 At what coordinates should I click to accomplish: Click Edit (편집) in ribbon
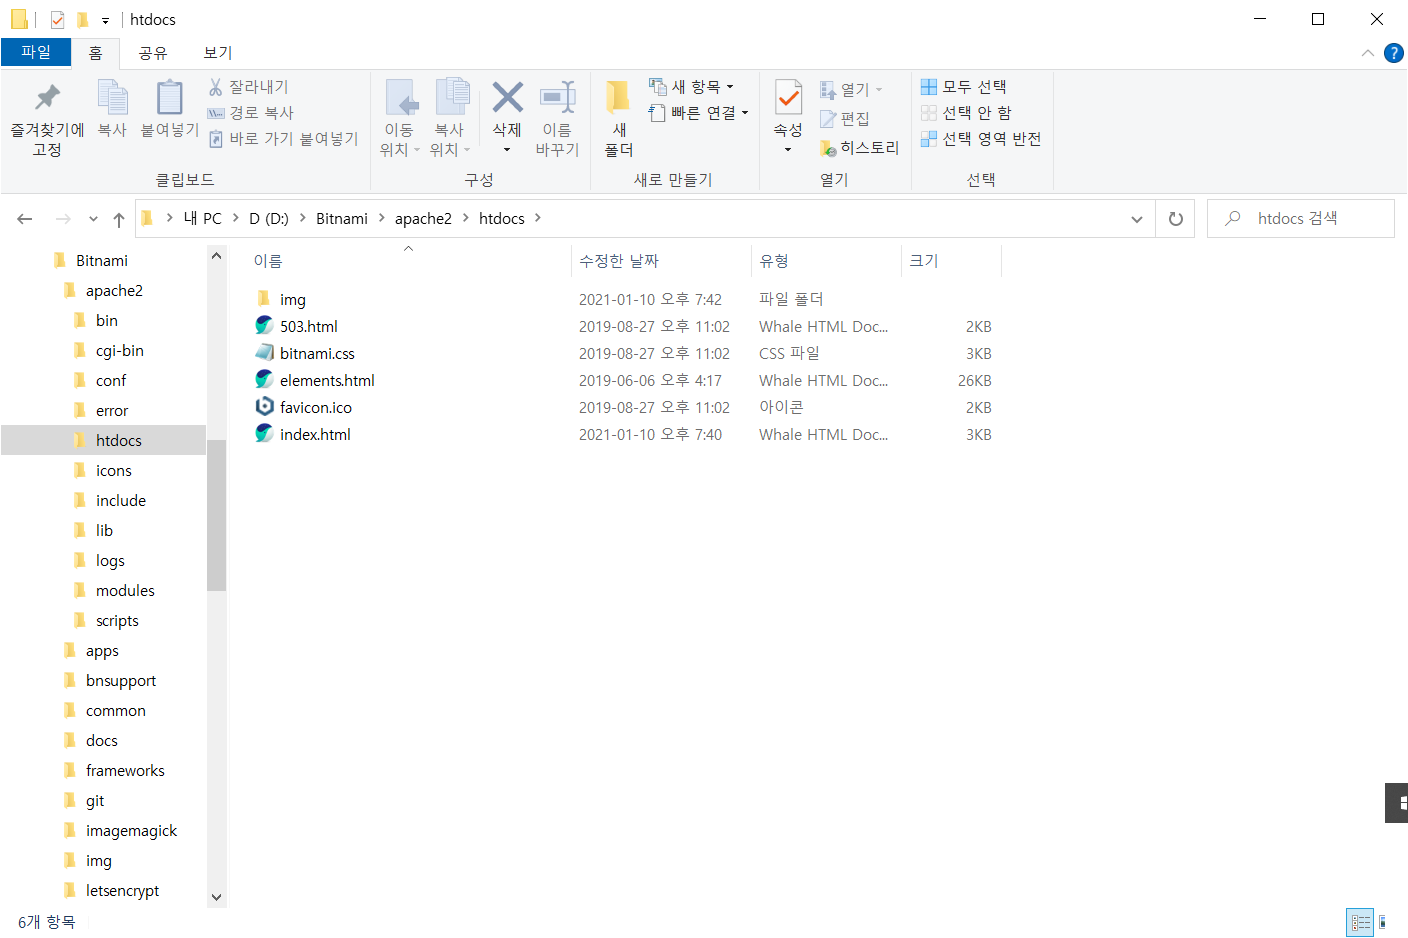tap(845, 119)
